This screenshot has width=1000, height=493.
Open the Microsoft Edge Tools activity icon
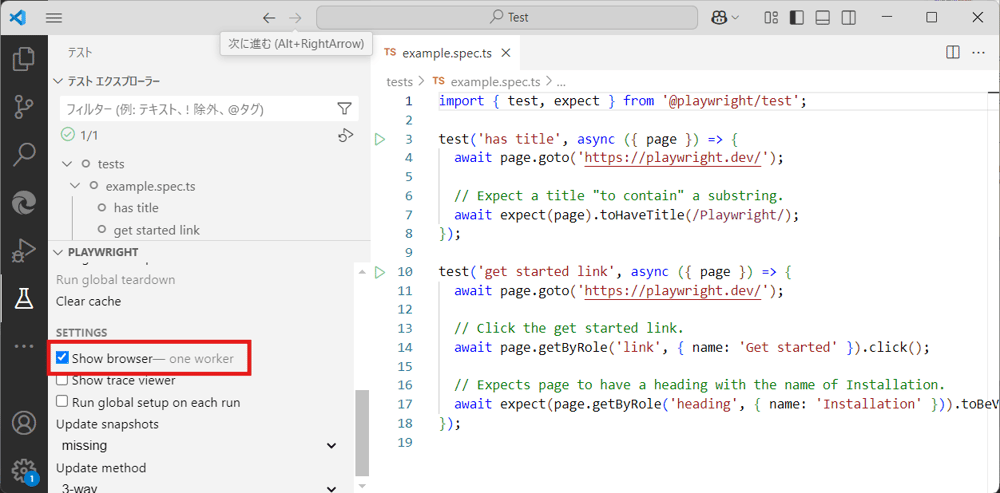24,203
